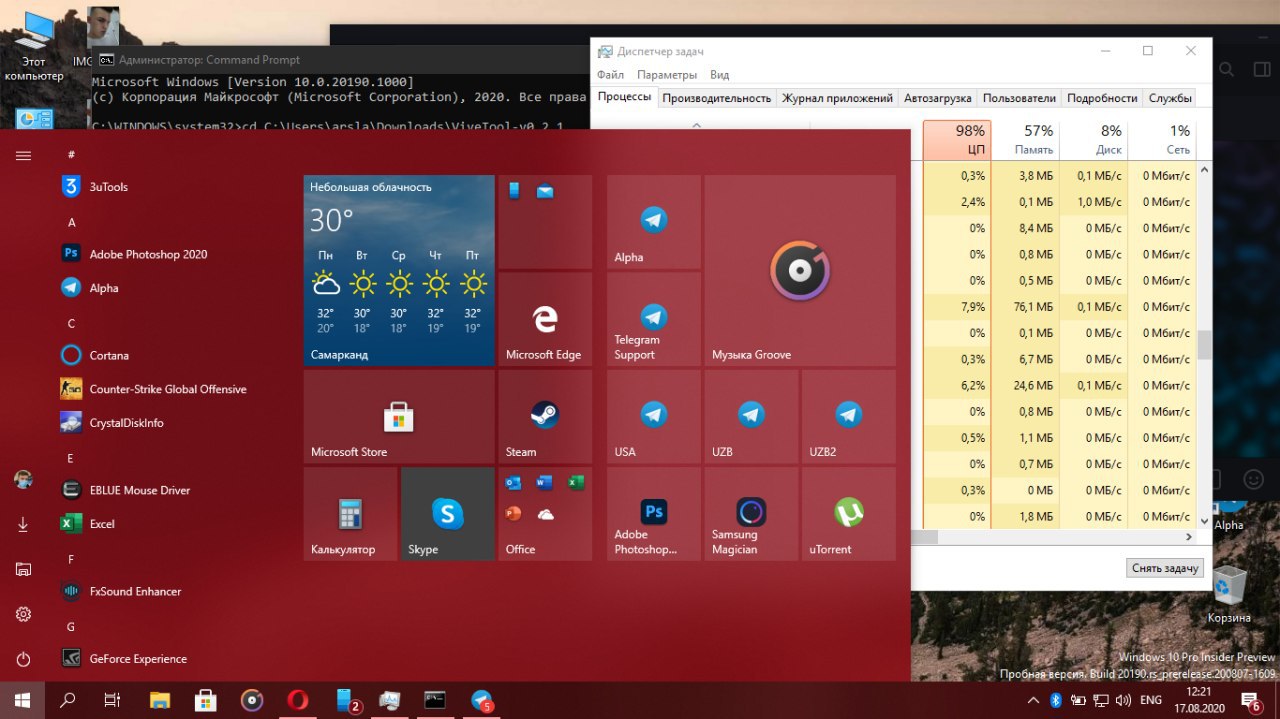Switch to Пользователи tab

pos(1019,98)
